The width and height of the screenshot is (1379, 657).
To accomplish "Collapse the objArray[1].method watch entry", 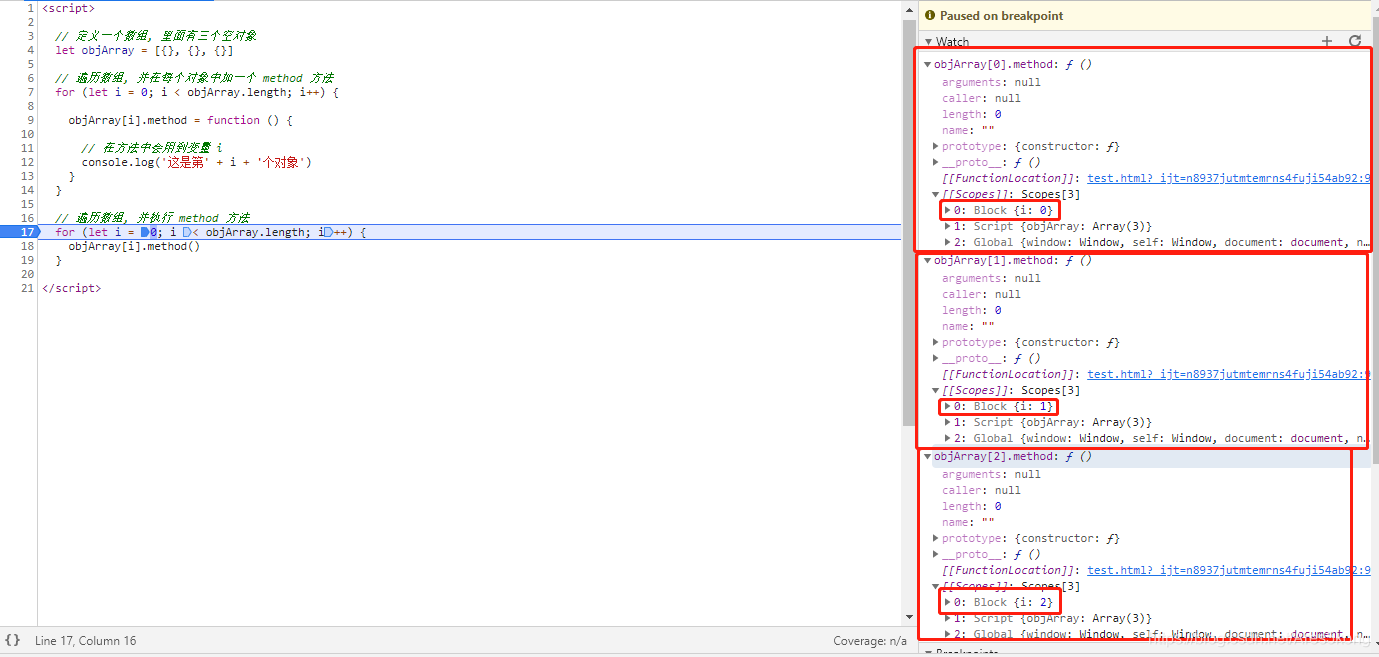I will coord(928,260).
